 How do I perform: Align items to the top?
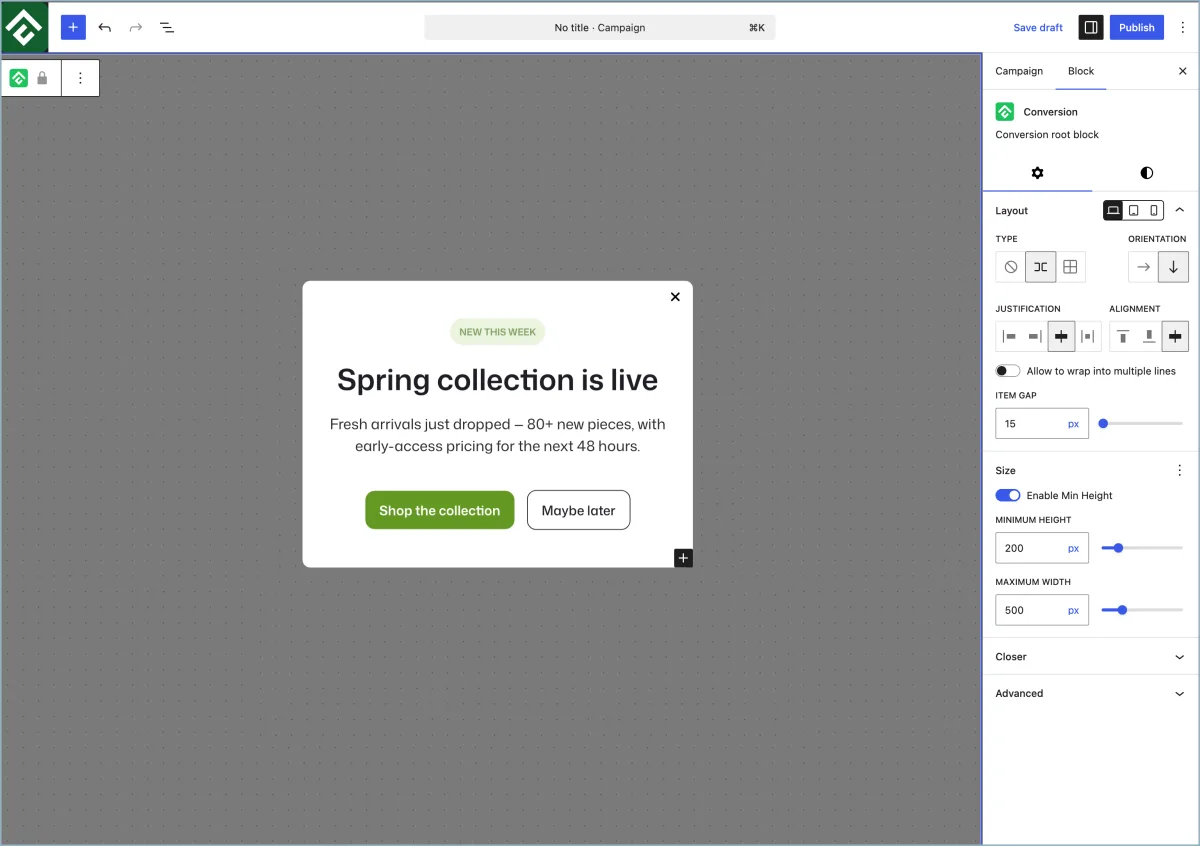pos(1123,337)
